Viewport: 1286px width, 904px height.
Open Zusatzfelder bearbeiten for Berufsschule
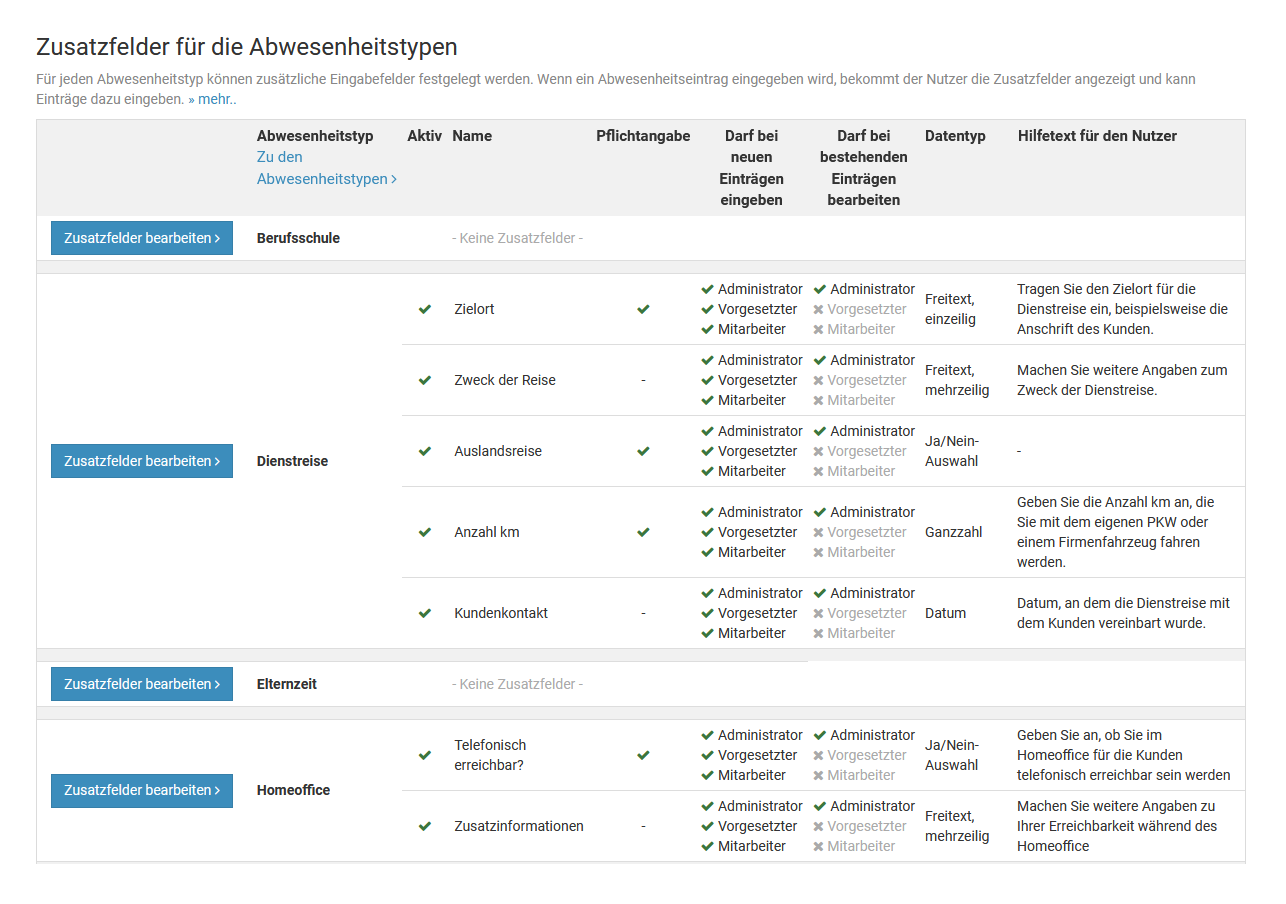(142, 238)
